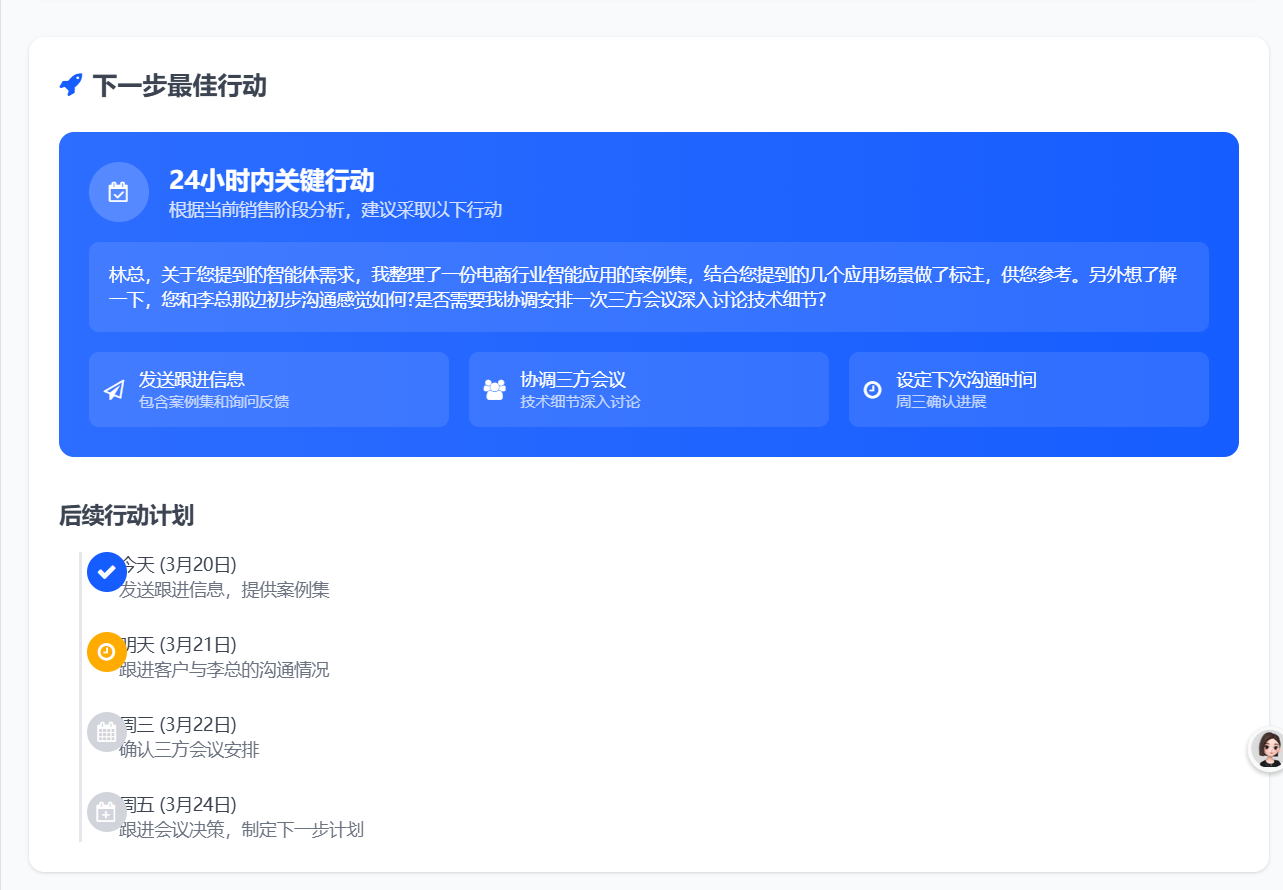Click the 后续行动计划 section heading

click(126, 516)
